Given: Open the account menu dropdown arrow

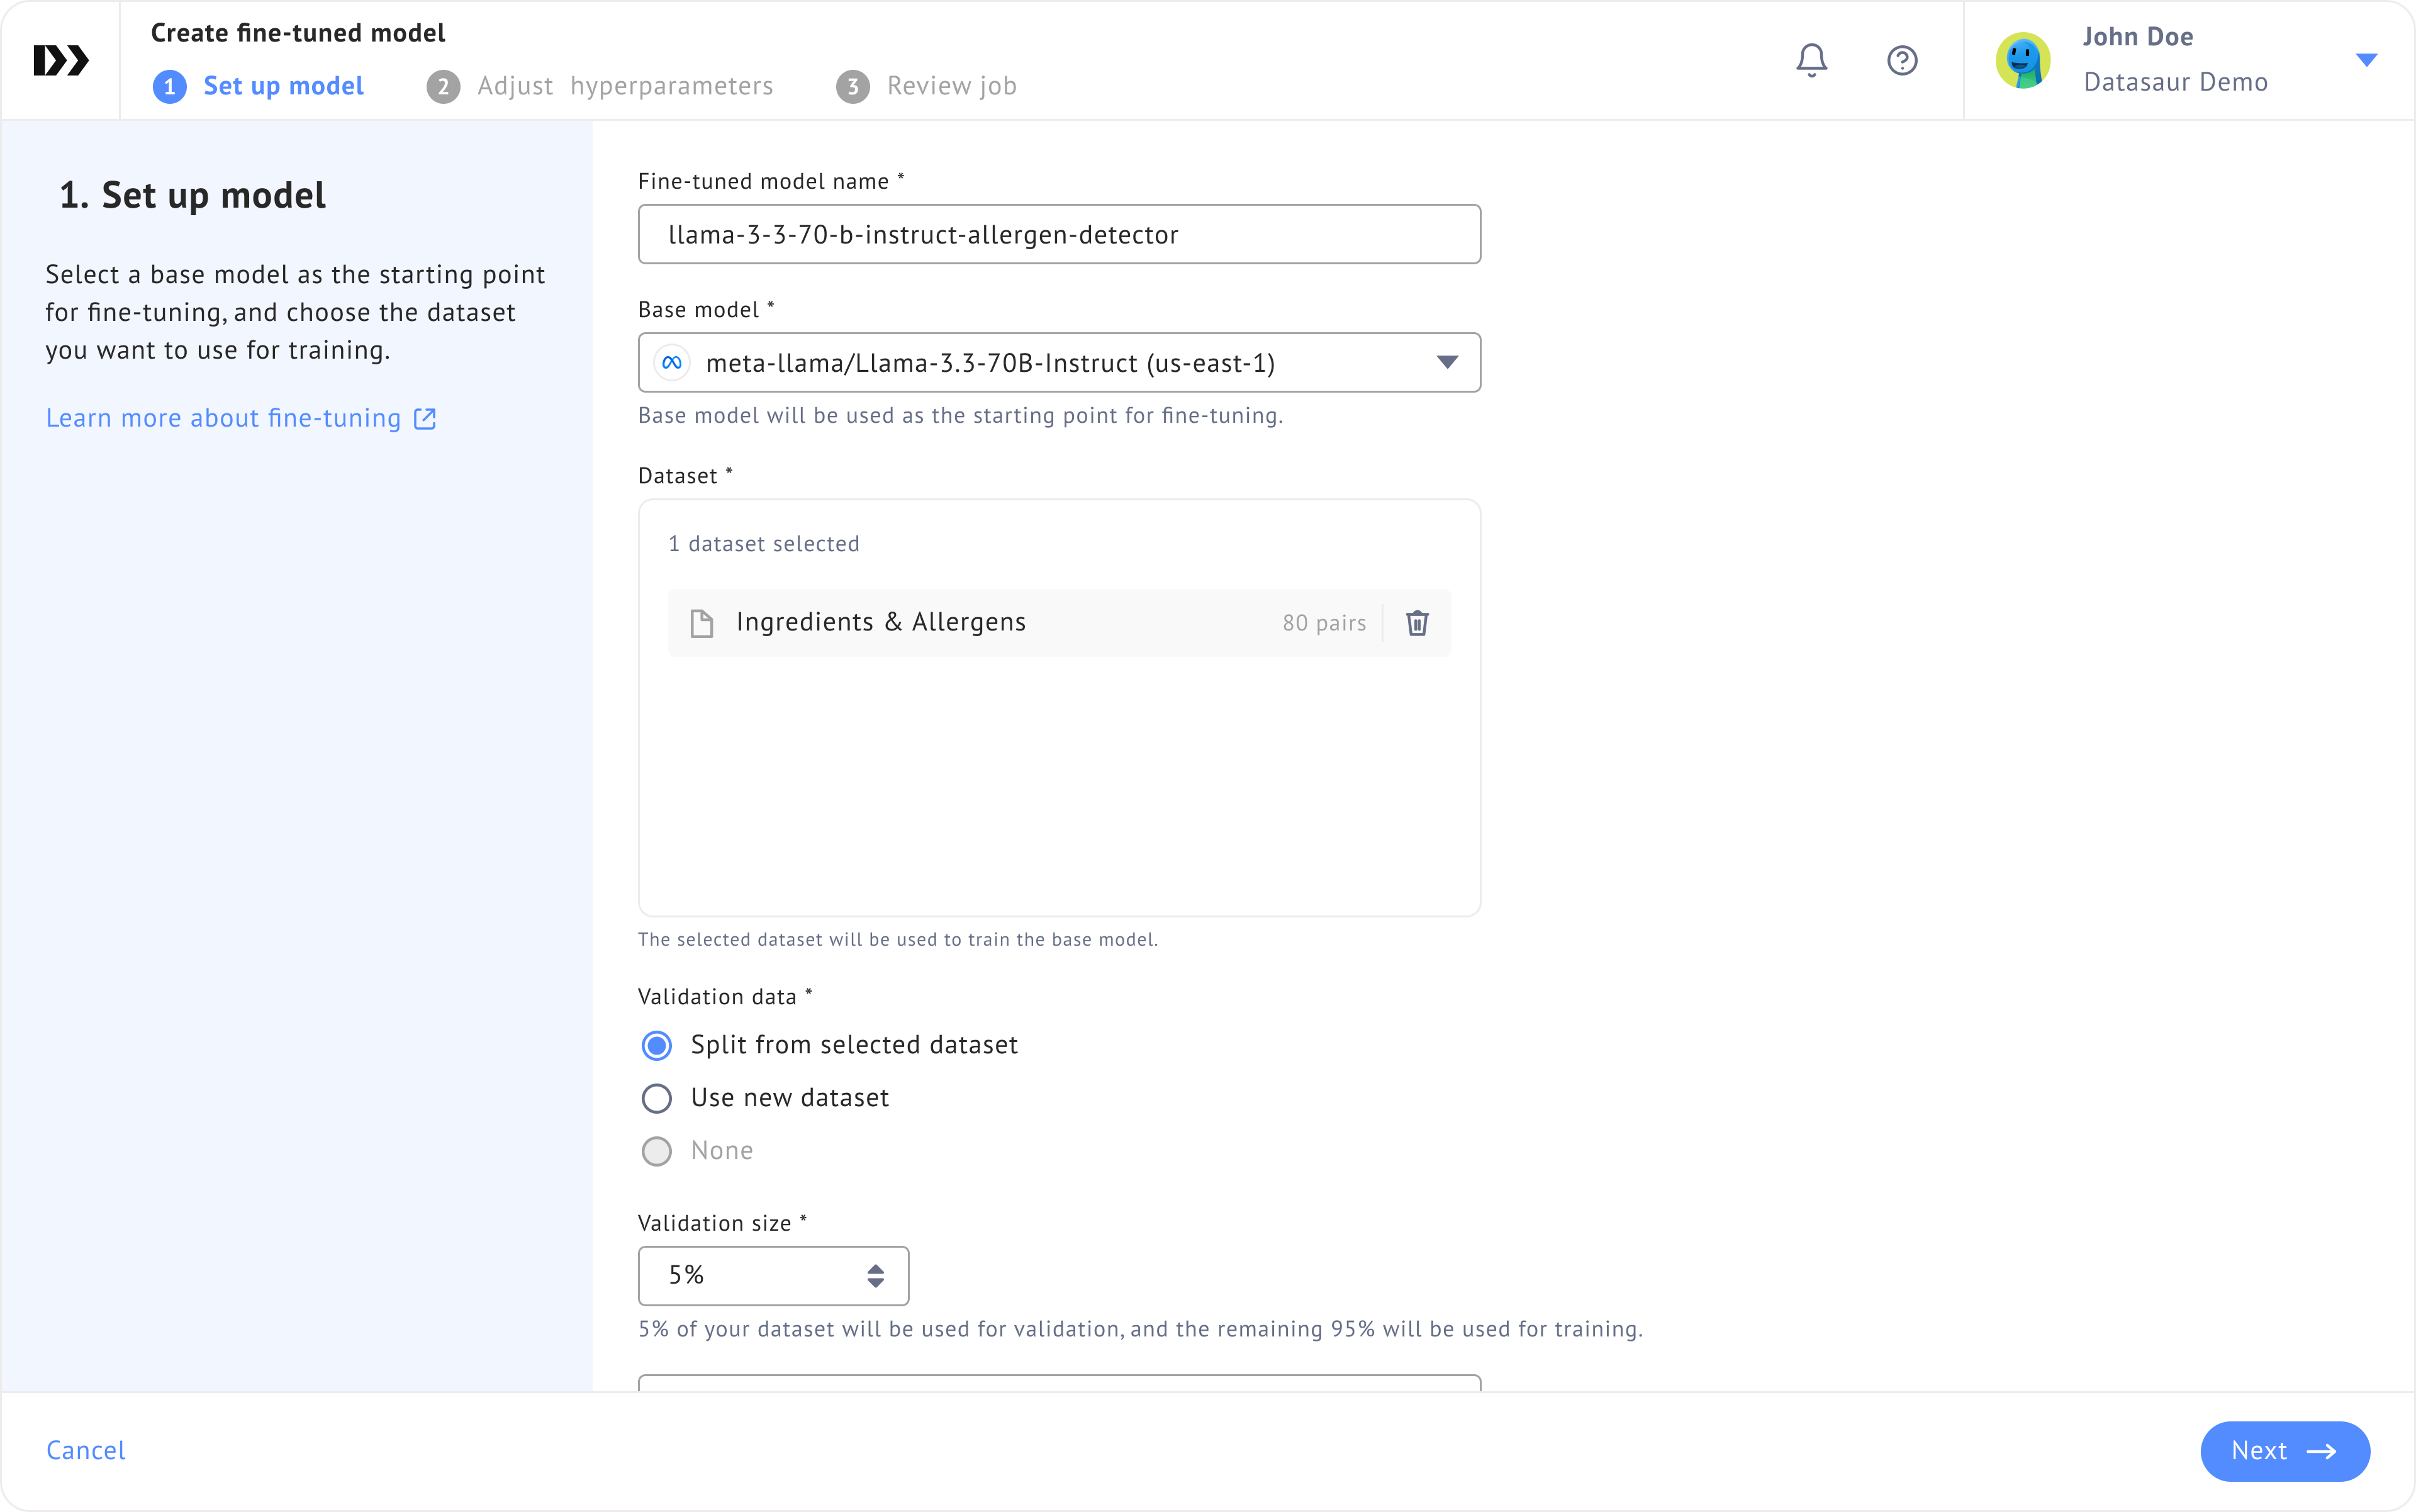Looking at the screenshot, I should click(x=2366, y=60).
